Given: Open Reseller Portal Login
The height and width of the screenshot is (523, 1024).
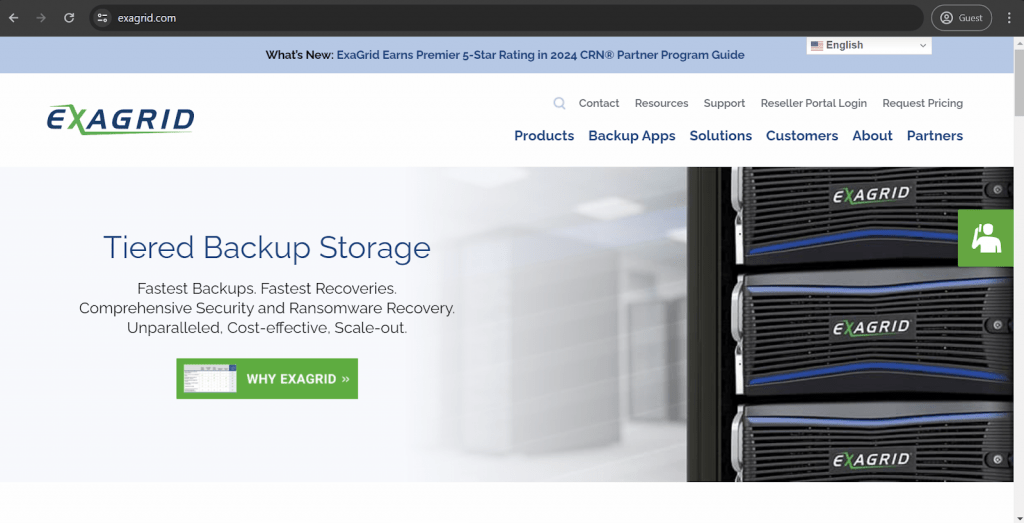Looking at the screenshot, I should pos(813,103).
